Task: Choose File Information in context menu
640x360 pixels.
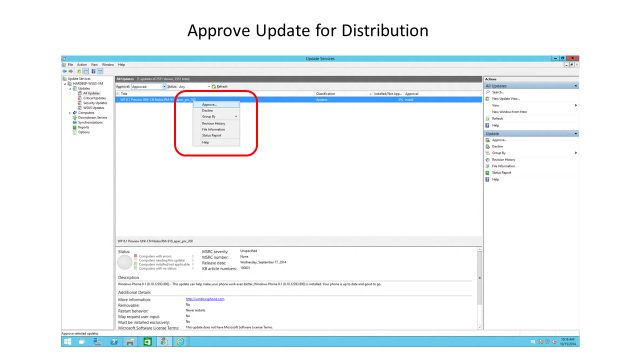Action: [x=216, y=129]
